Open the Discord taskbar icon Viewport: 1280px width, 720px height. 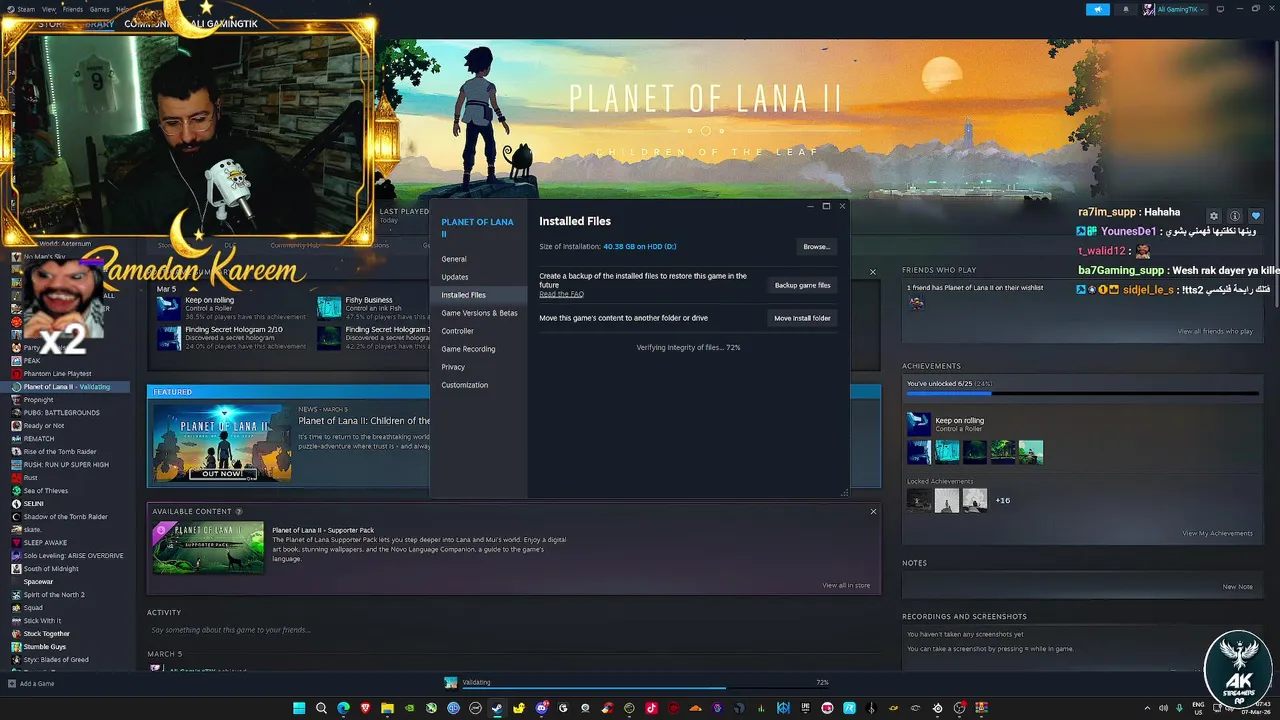click(x=541, y=708)
